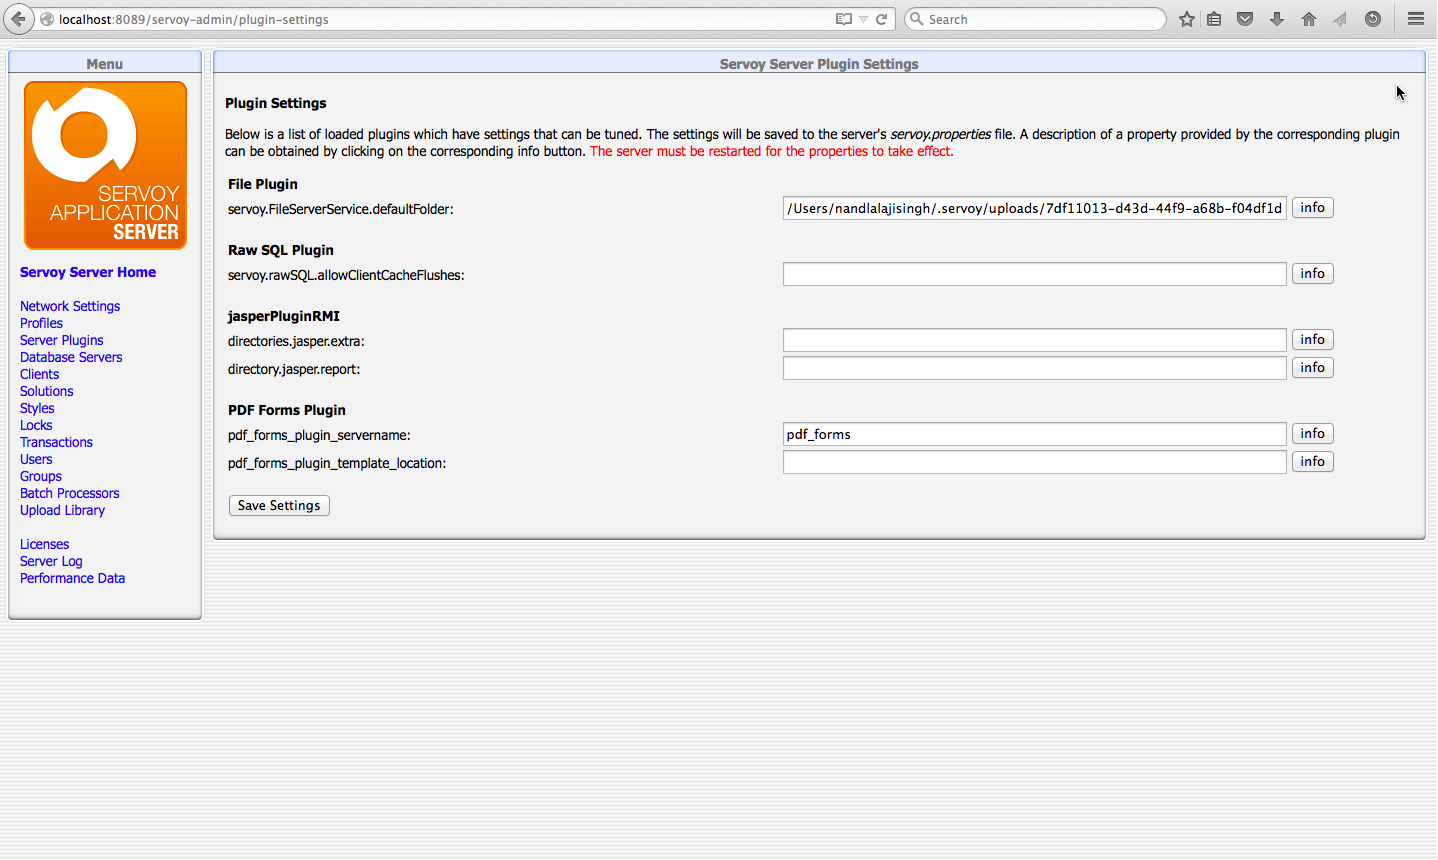Toggle reader view icon in address bar
The image size is (1438, 860).
click(844, 19)
